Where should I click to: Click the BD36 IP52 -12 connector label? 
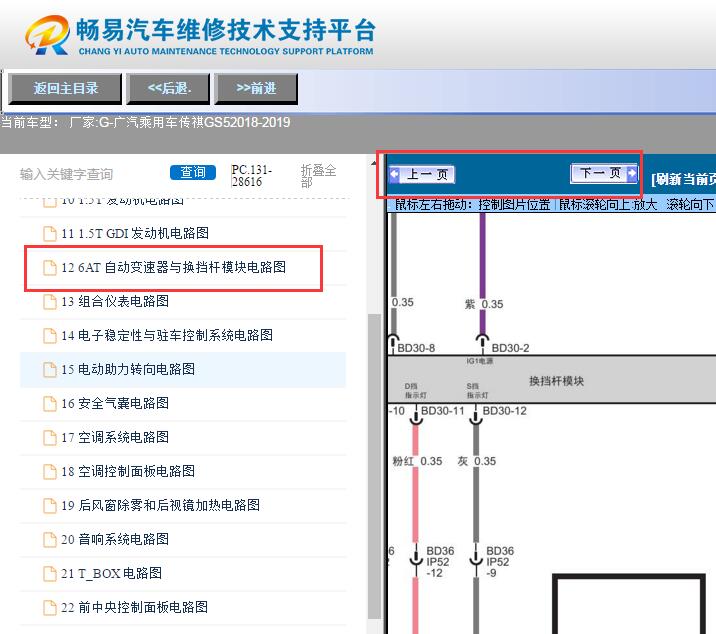440,562
